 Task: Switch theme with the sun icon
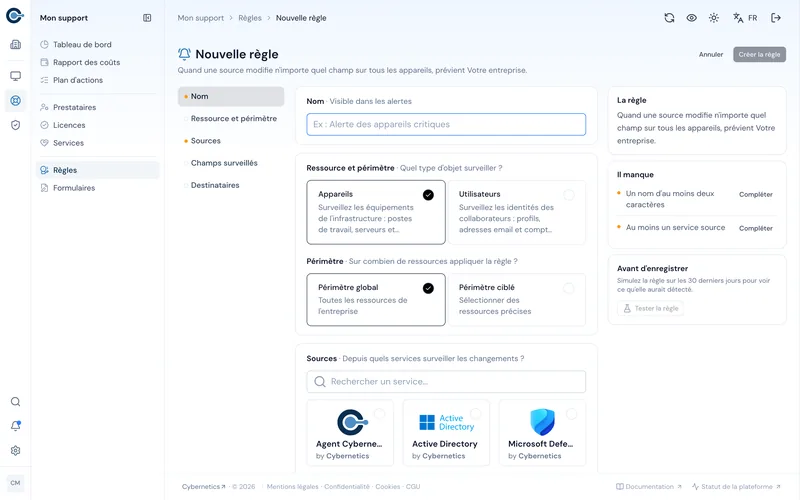[714, 18]
